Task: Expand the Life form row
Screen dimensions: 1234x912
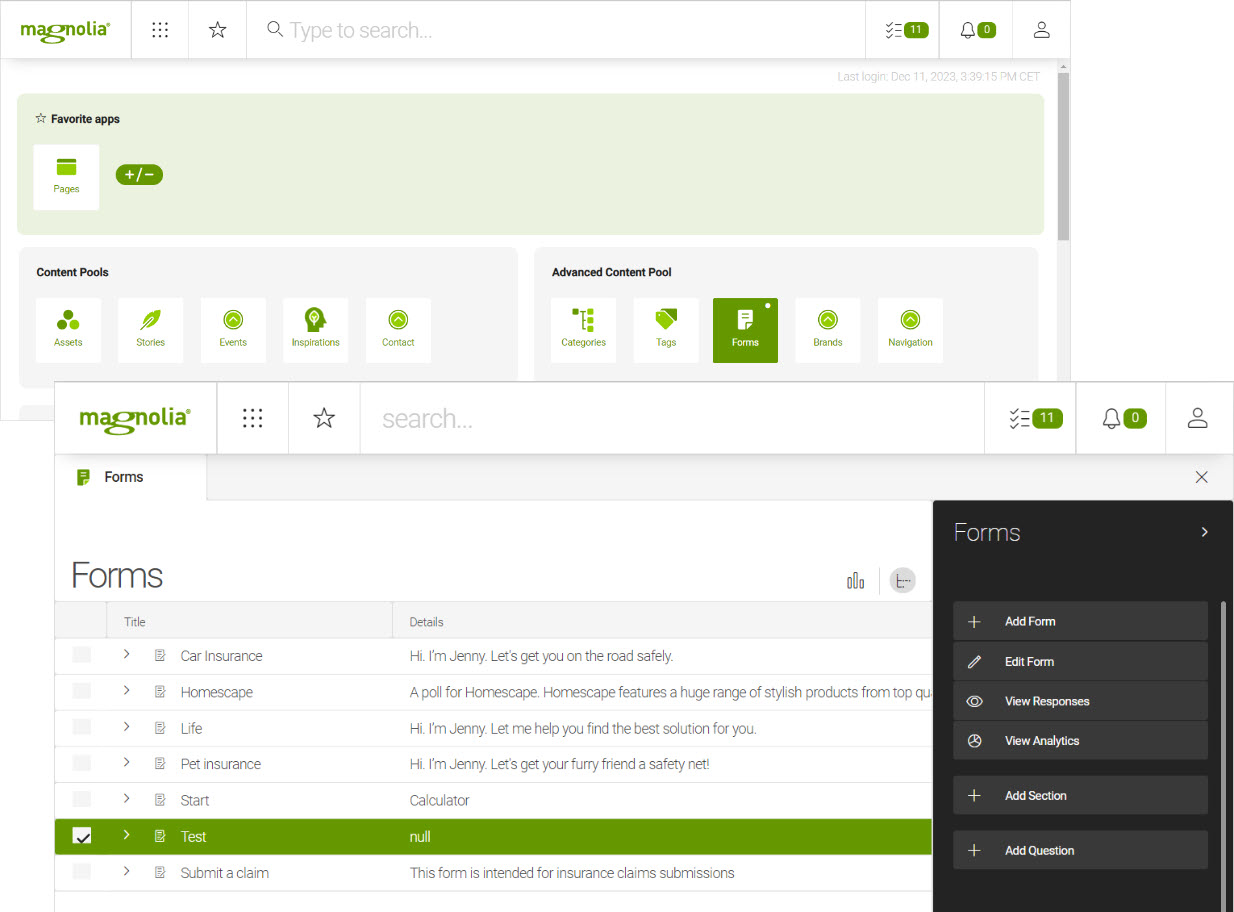Action: pos(127,727)
